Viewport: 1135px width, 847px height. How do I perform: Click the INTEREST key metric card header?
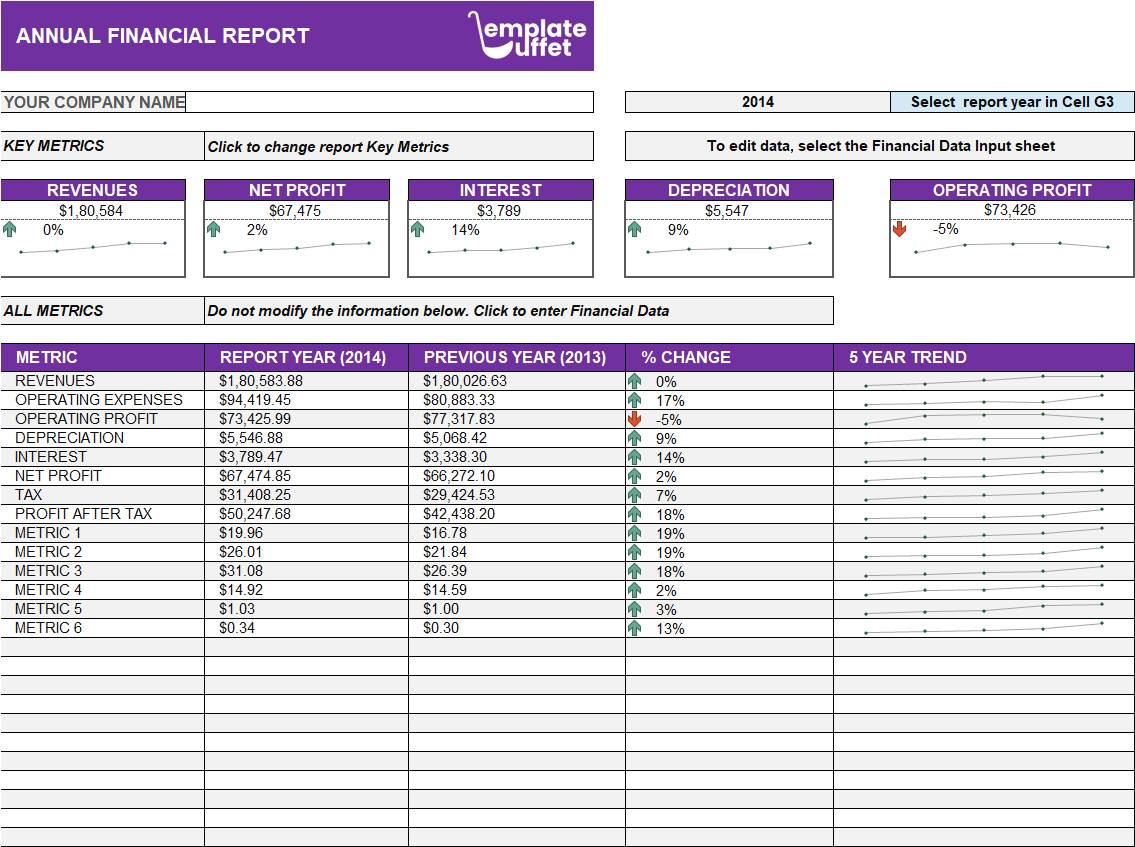pos(500,190)
